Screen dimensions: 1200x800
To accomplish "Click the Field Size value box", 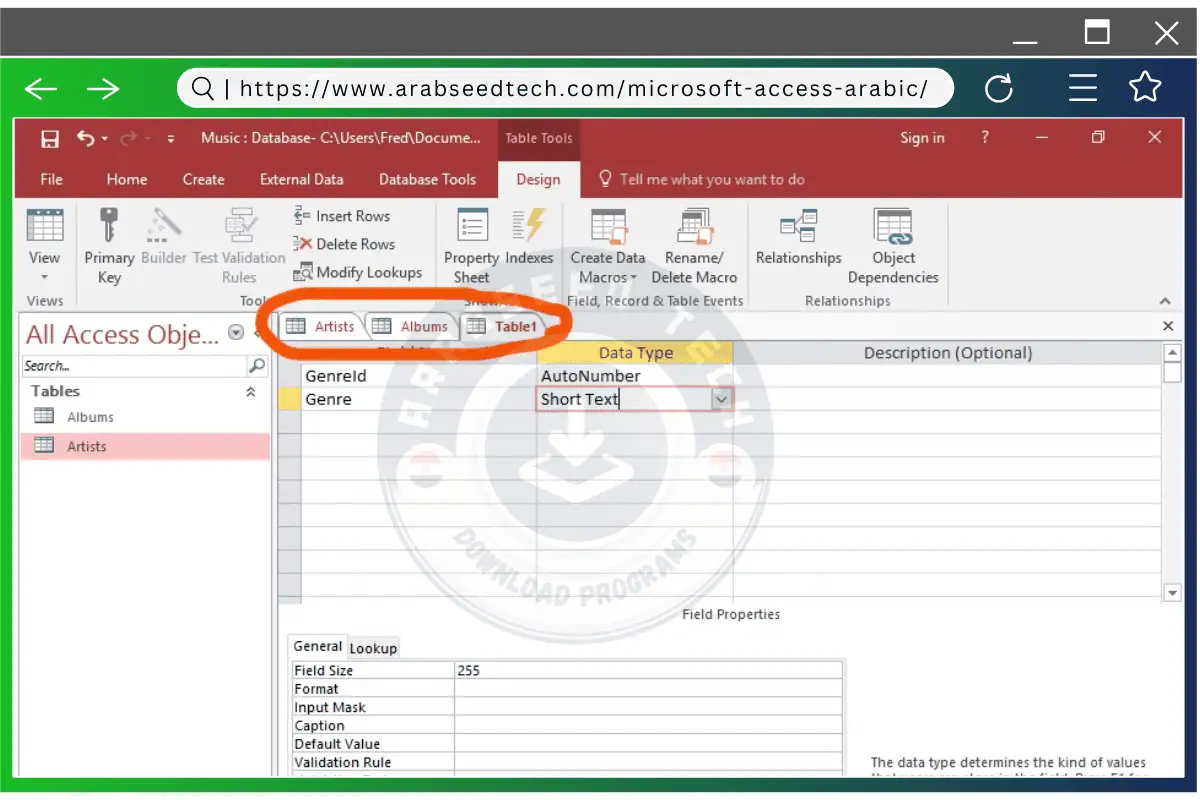I will click(647, 670).
